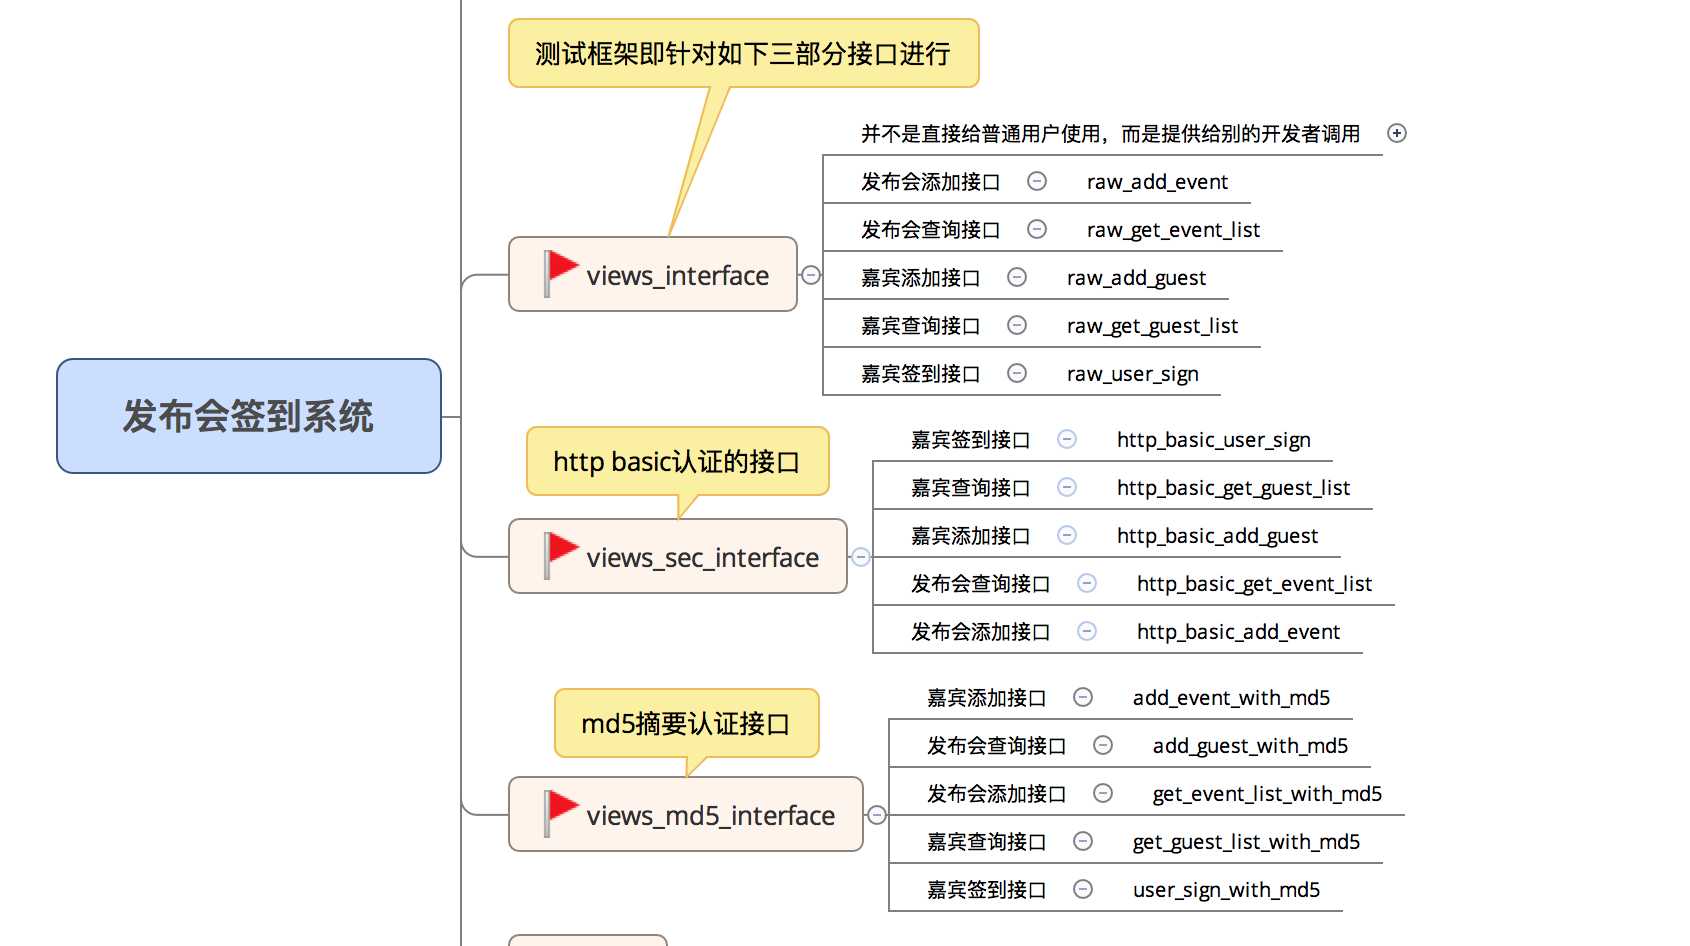This screenshot has width=1690, height=946.
Task: Select the http_basic_user_sign leaf
Action: [x=1213, y=440]
